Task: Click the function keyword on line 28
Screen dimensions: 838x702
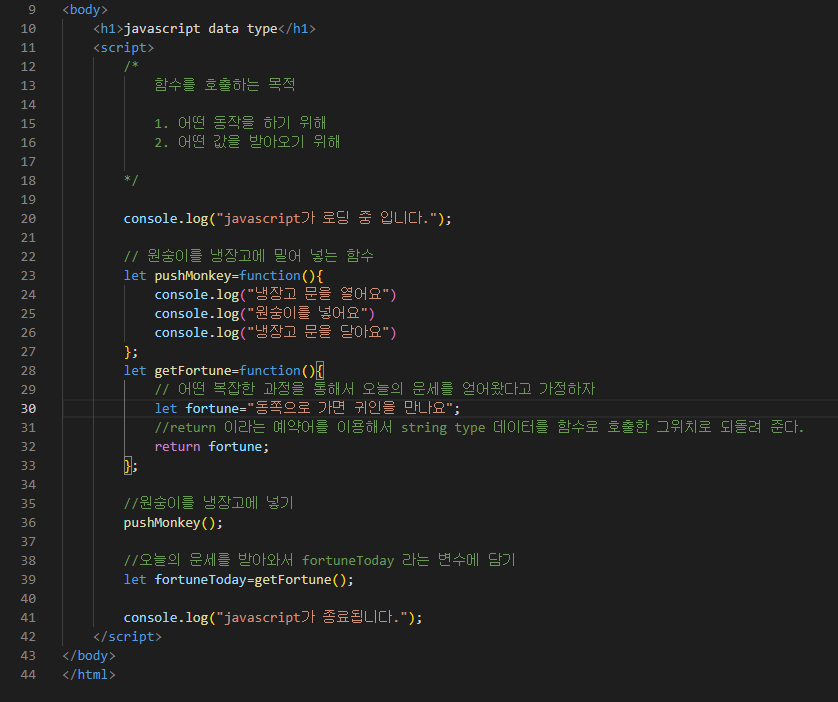Action: pos(270,371)
